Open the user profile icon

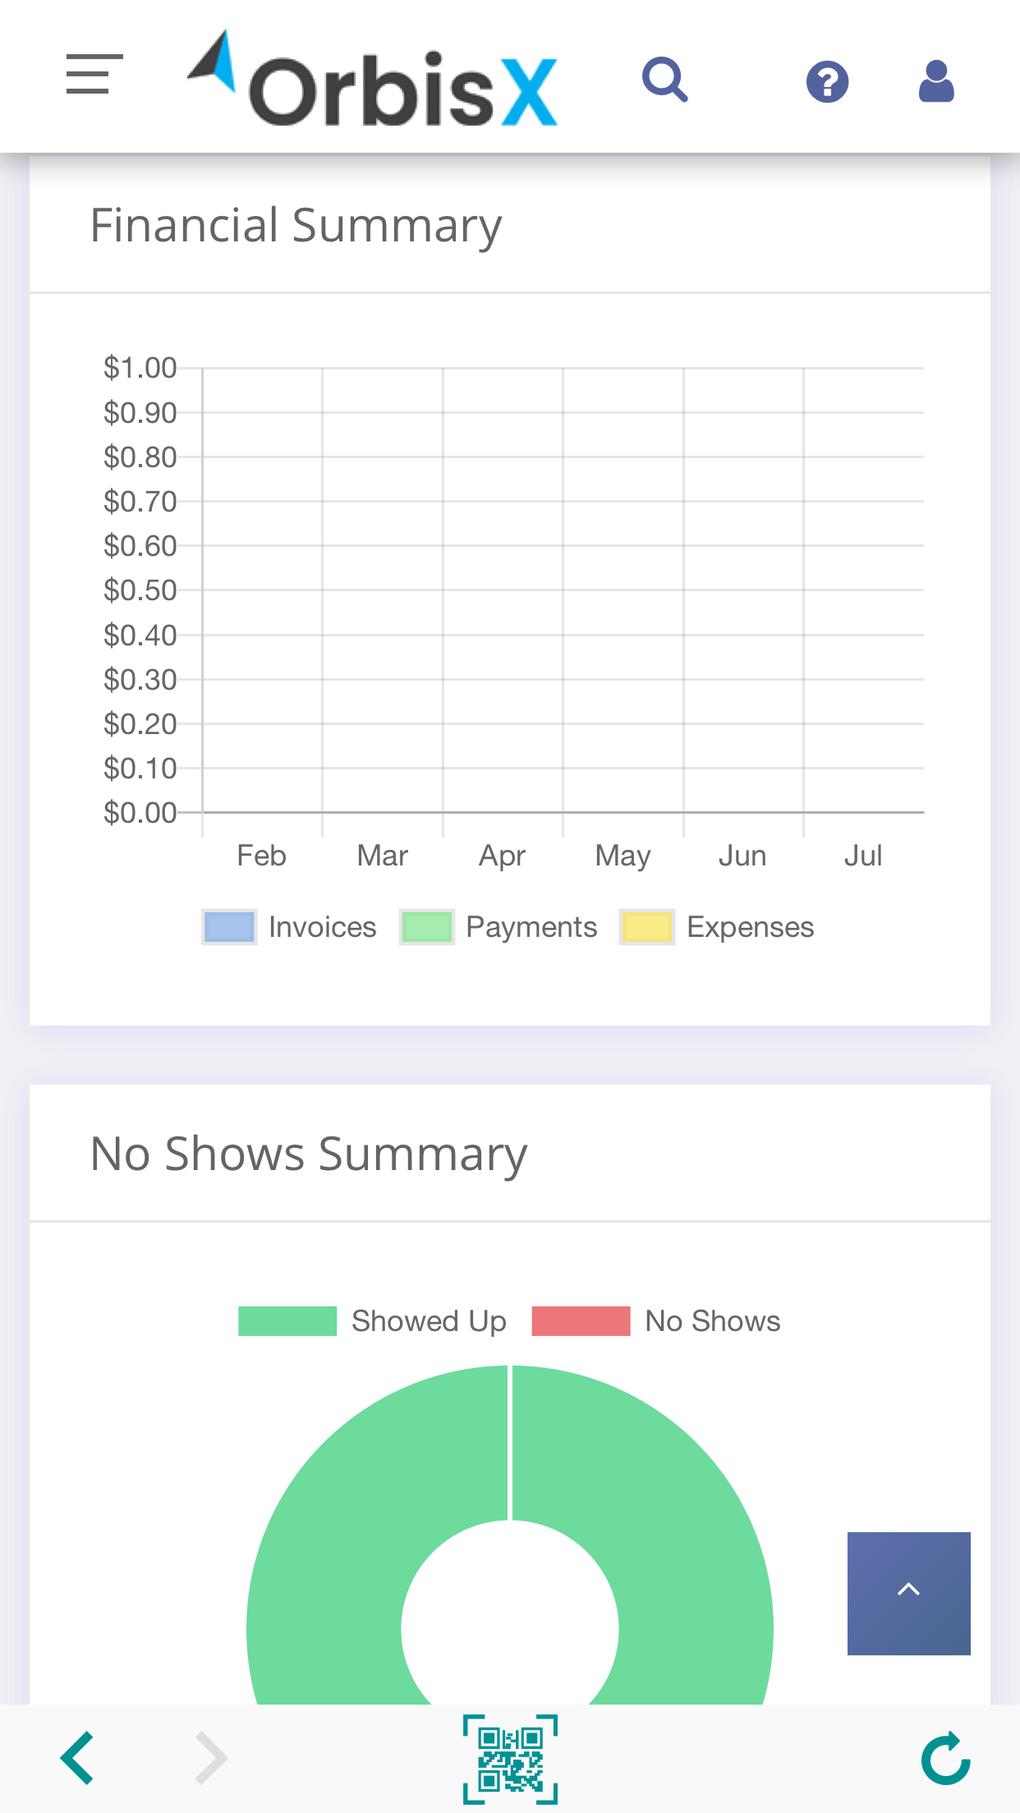coord(936,82)
